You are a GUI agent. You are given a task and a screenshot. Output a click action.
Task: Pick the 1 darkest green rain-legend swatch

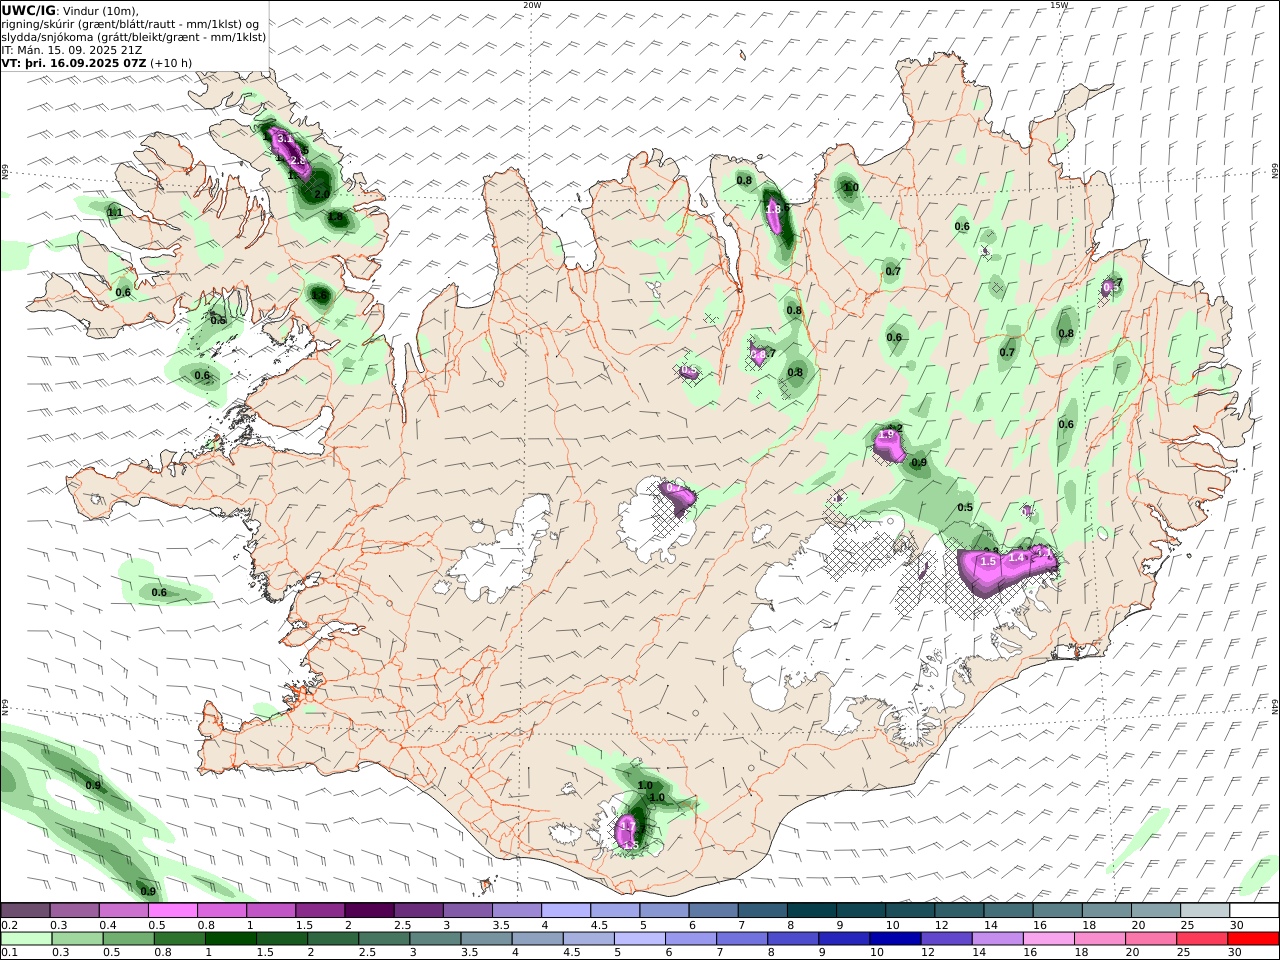pos(231,938)
